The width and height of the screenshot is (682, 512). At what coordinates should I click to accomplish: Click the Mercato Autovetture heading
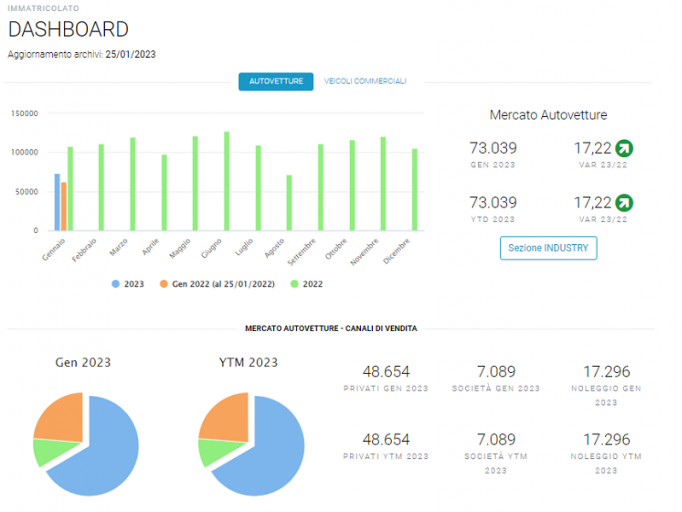pyautogui.click(x=548, y=115)
